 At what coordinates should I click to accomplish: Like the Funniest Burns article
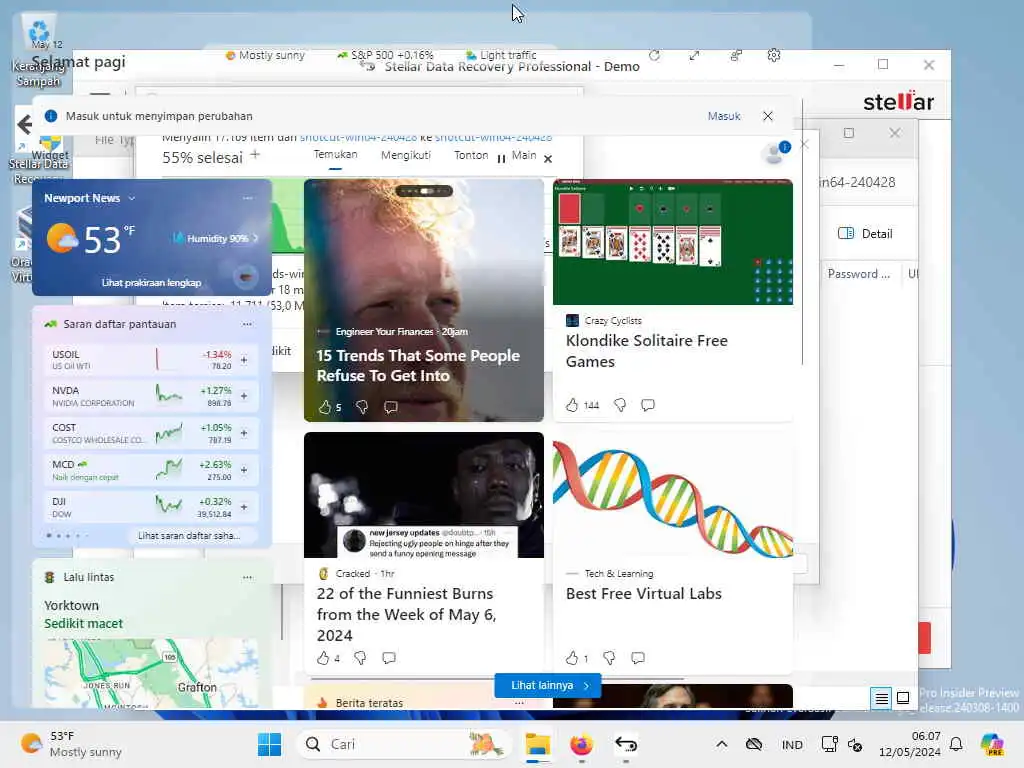coord(323,658)
